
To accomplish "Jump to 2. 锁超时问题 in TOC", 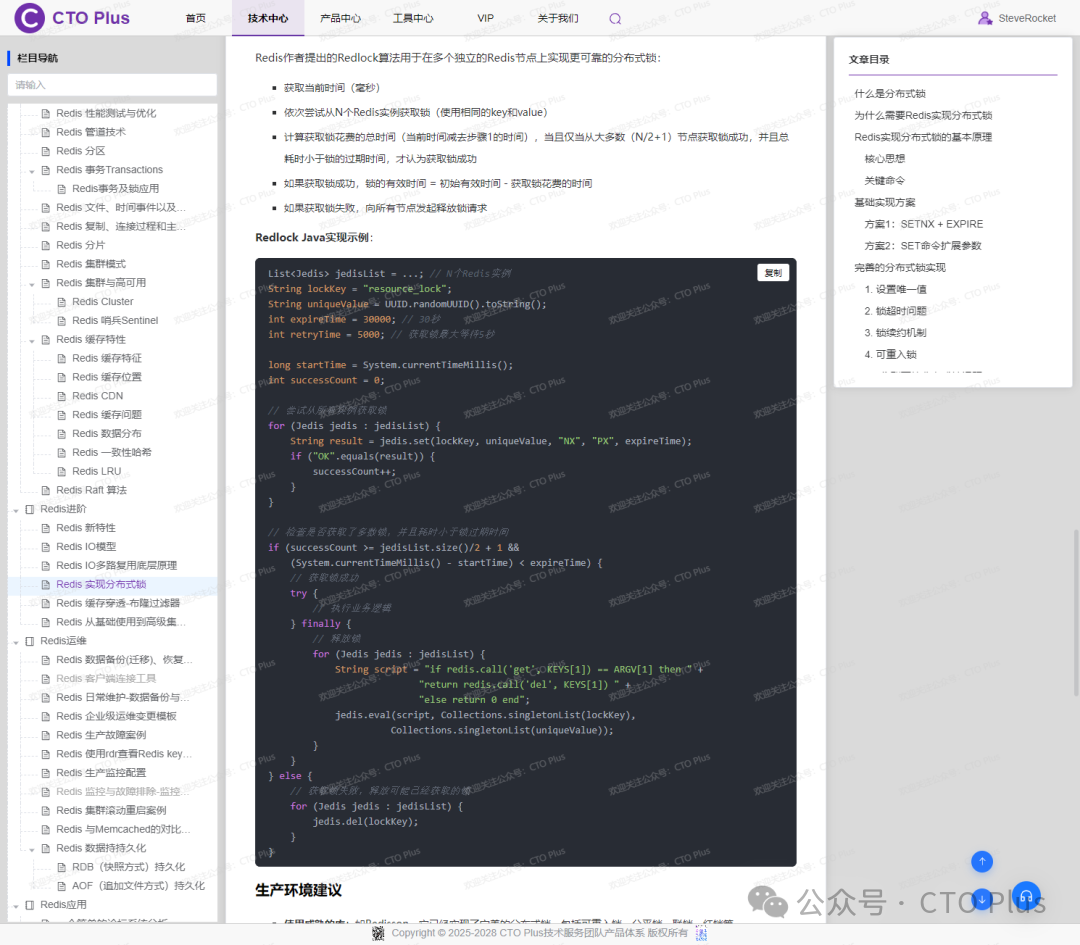I will pos(895,311).
